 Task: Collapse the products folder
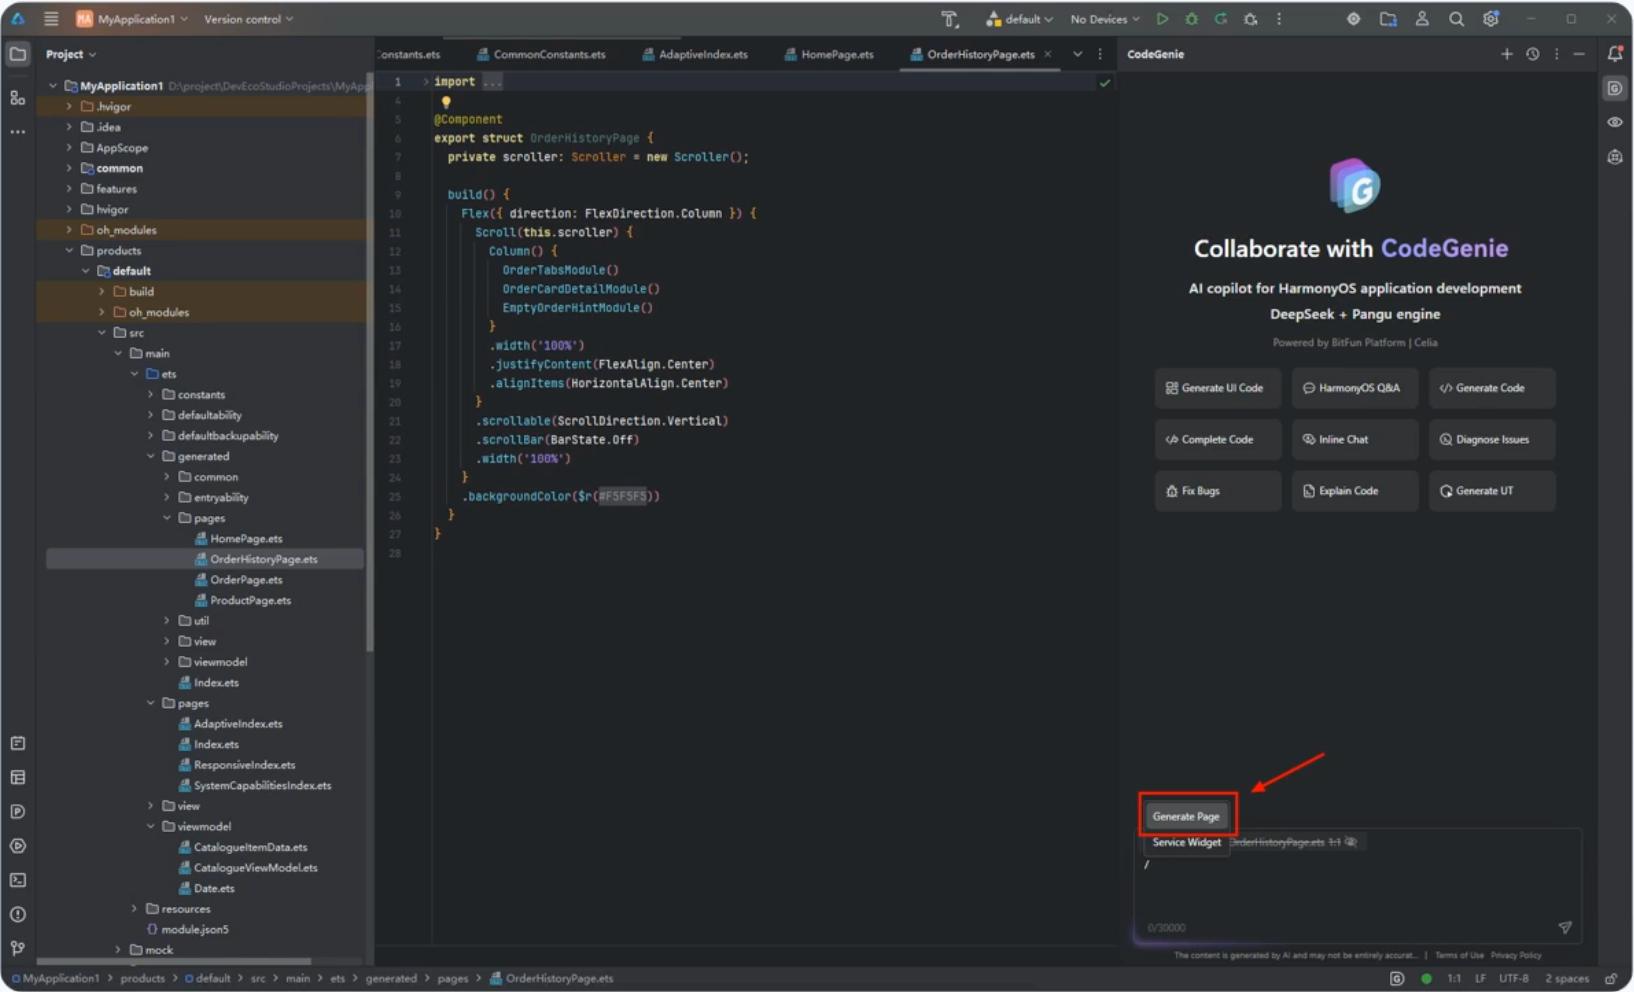tap(69, 250)
